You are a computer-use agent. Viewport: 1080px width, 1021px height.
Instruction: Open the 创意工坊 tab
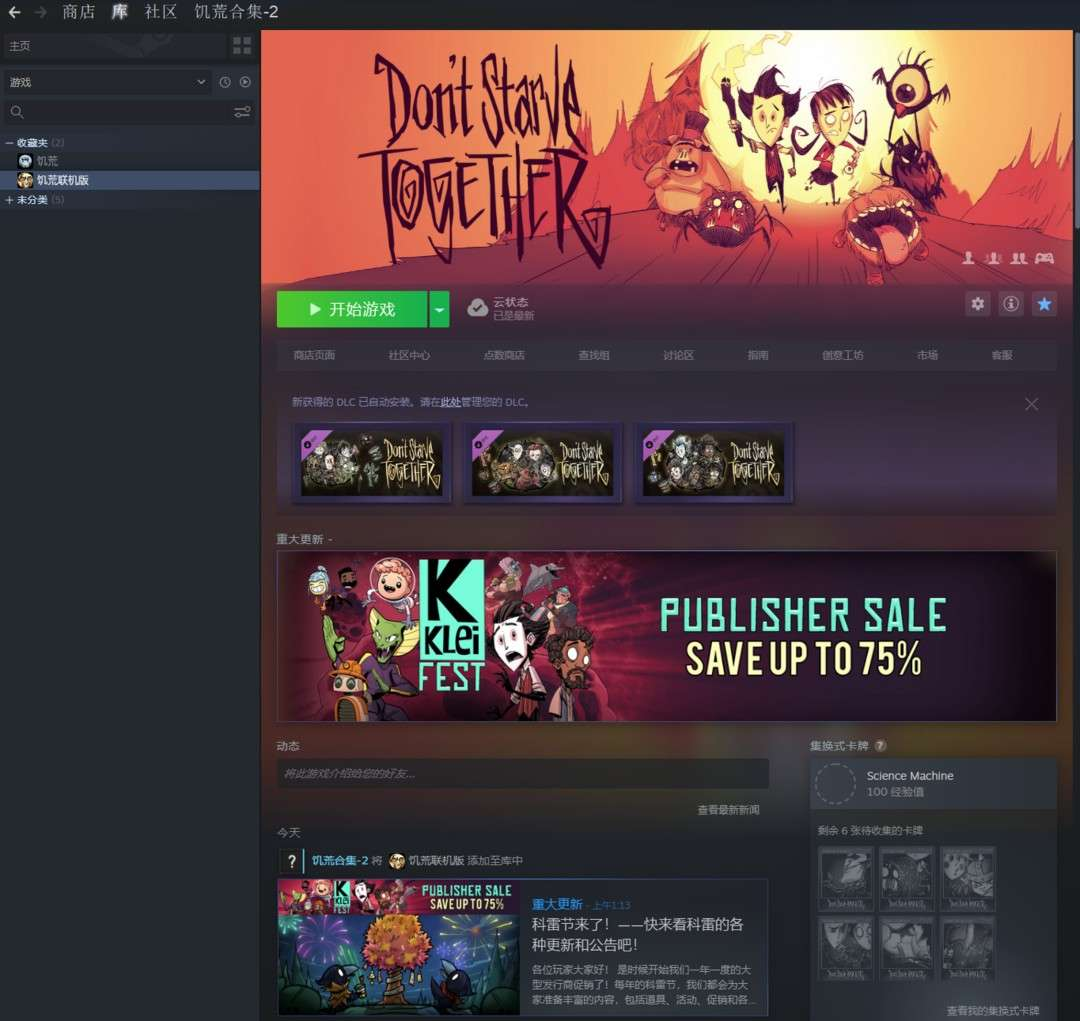[x=842, y=355]
